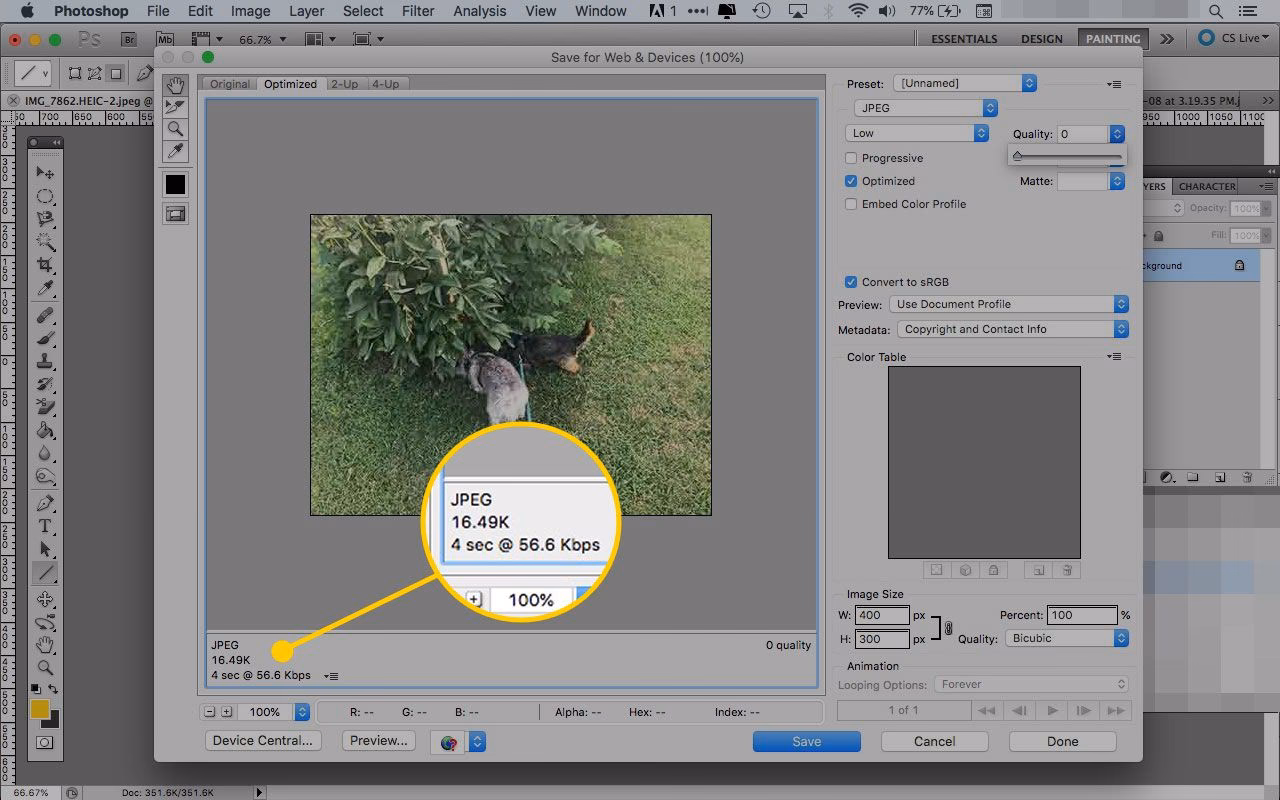The height and width of the screenshot is (800, 1280).
Task: Click the Device Central button
Action: pos(262,741)
